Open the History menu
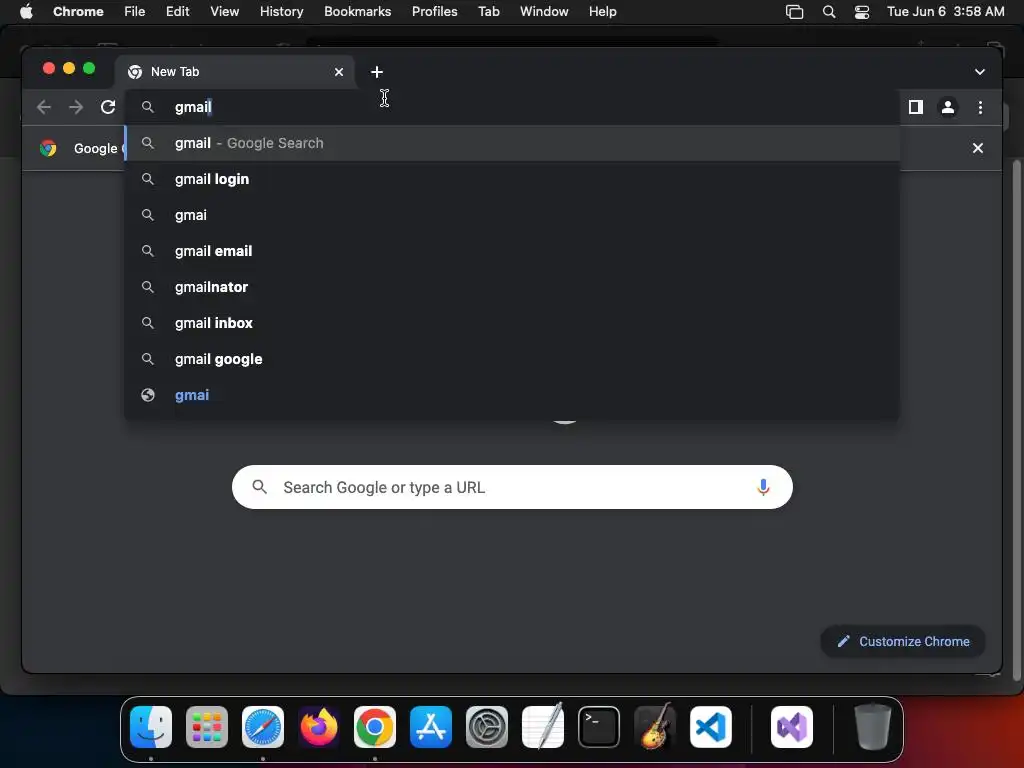 point(281,11)
